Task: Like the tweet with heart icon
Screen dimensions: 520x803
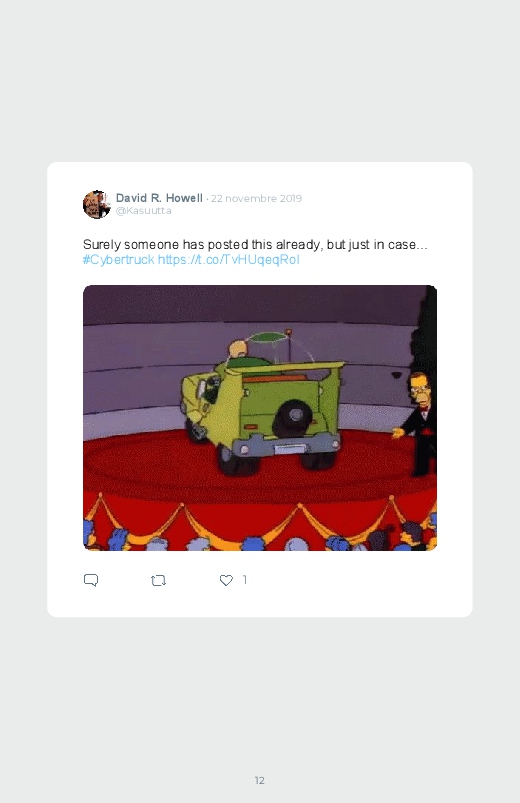Action: 226,580
